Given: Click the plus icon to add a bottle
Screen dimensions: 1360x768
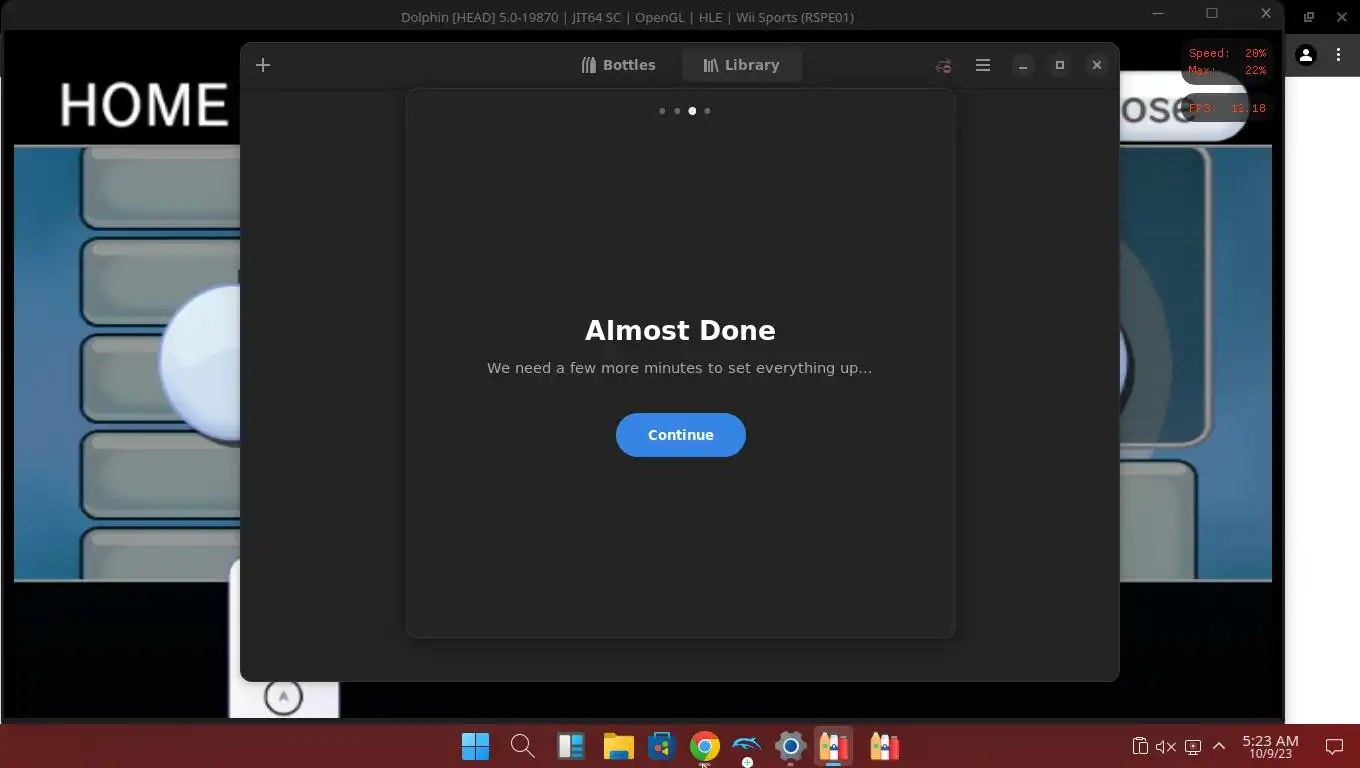Looking at the screenshot, I should coord(263,65).
